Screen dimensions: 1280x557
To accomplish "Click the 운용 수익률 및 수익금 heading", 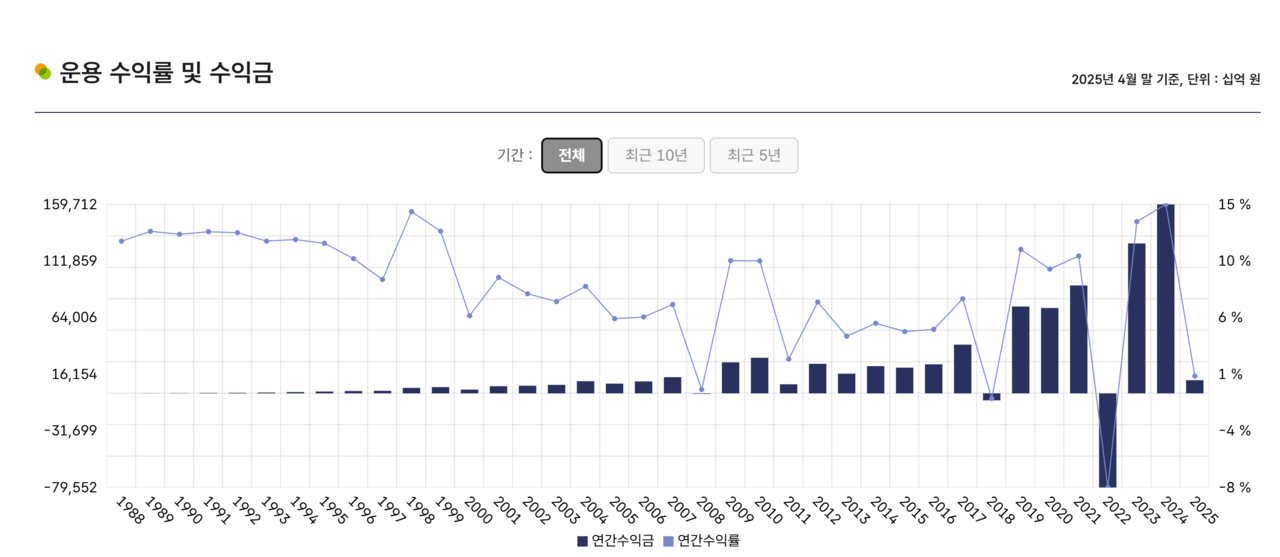I will click(166, 72).
